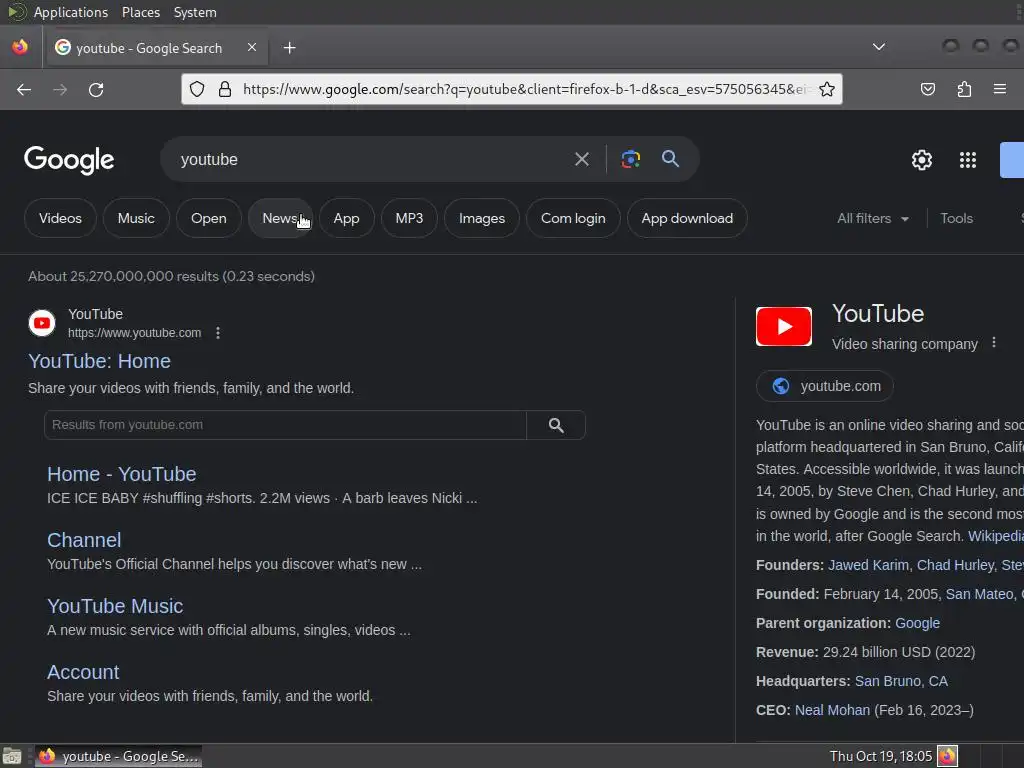Click the taskbar youtube - Google Search window
Viewport: 1024px width, 768px height.
tap(118, 756)
